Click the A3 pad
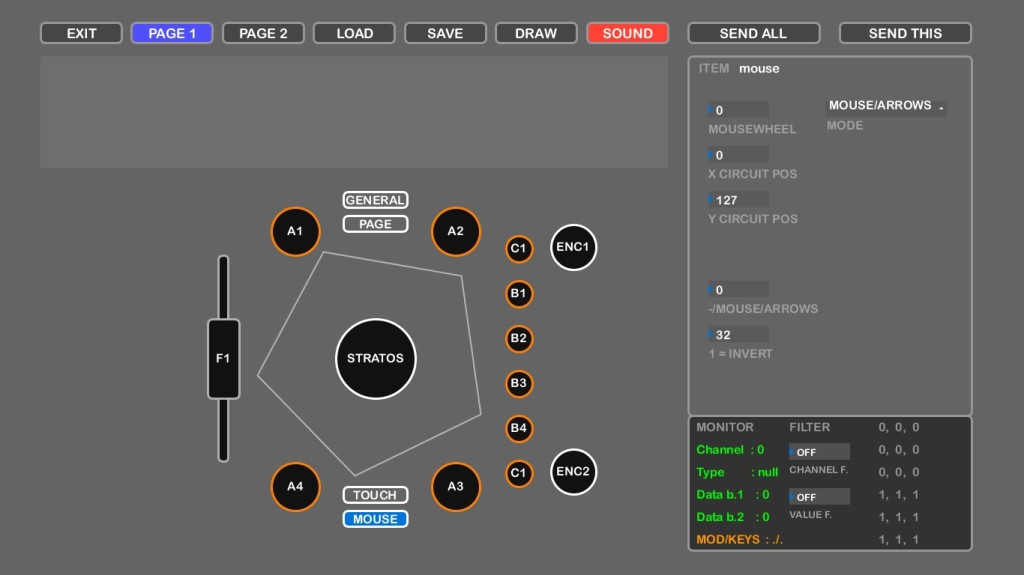Viewport: 1024px width, 575px height. click(x=455, y=487)
